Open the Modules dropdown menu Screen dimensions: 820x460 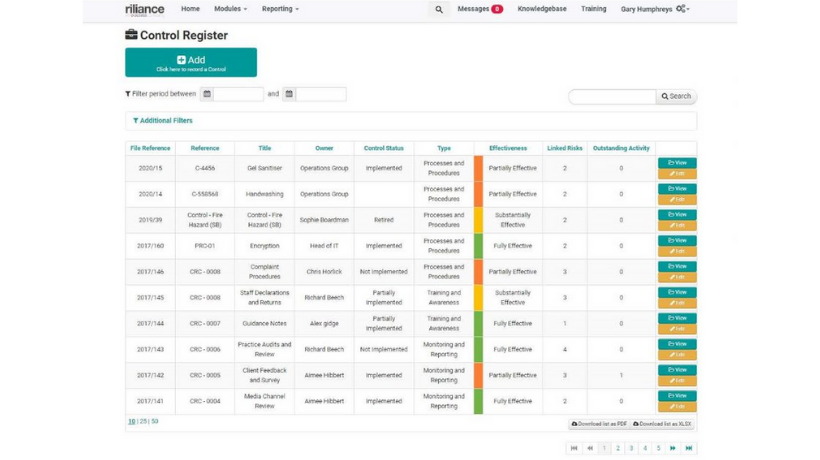click(x=231, y=9)
